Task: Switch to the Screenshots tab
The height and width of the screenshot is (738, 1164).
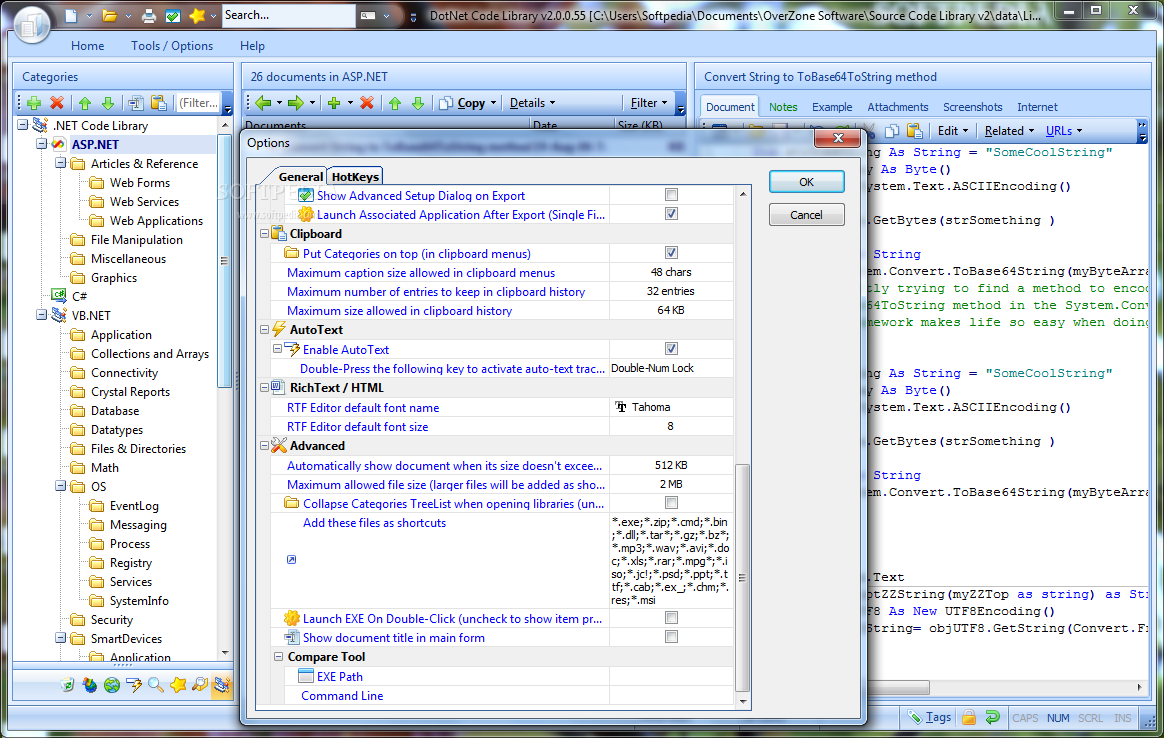Action: 972,107
